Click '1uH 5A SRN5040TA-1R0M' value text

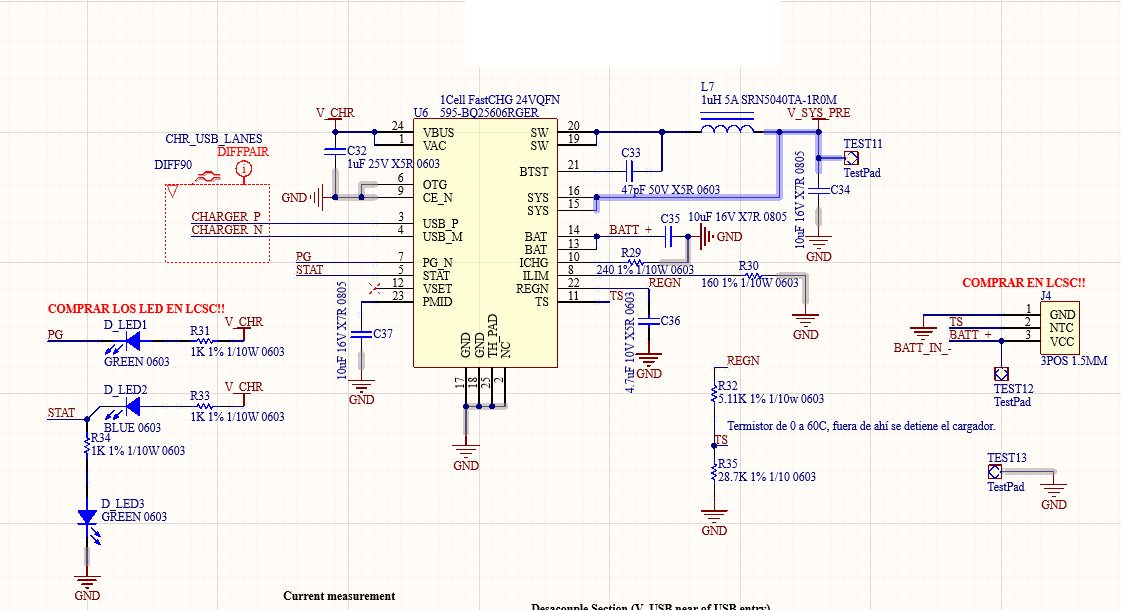[769, 100]
